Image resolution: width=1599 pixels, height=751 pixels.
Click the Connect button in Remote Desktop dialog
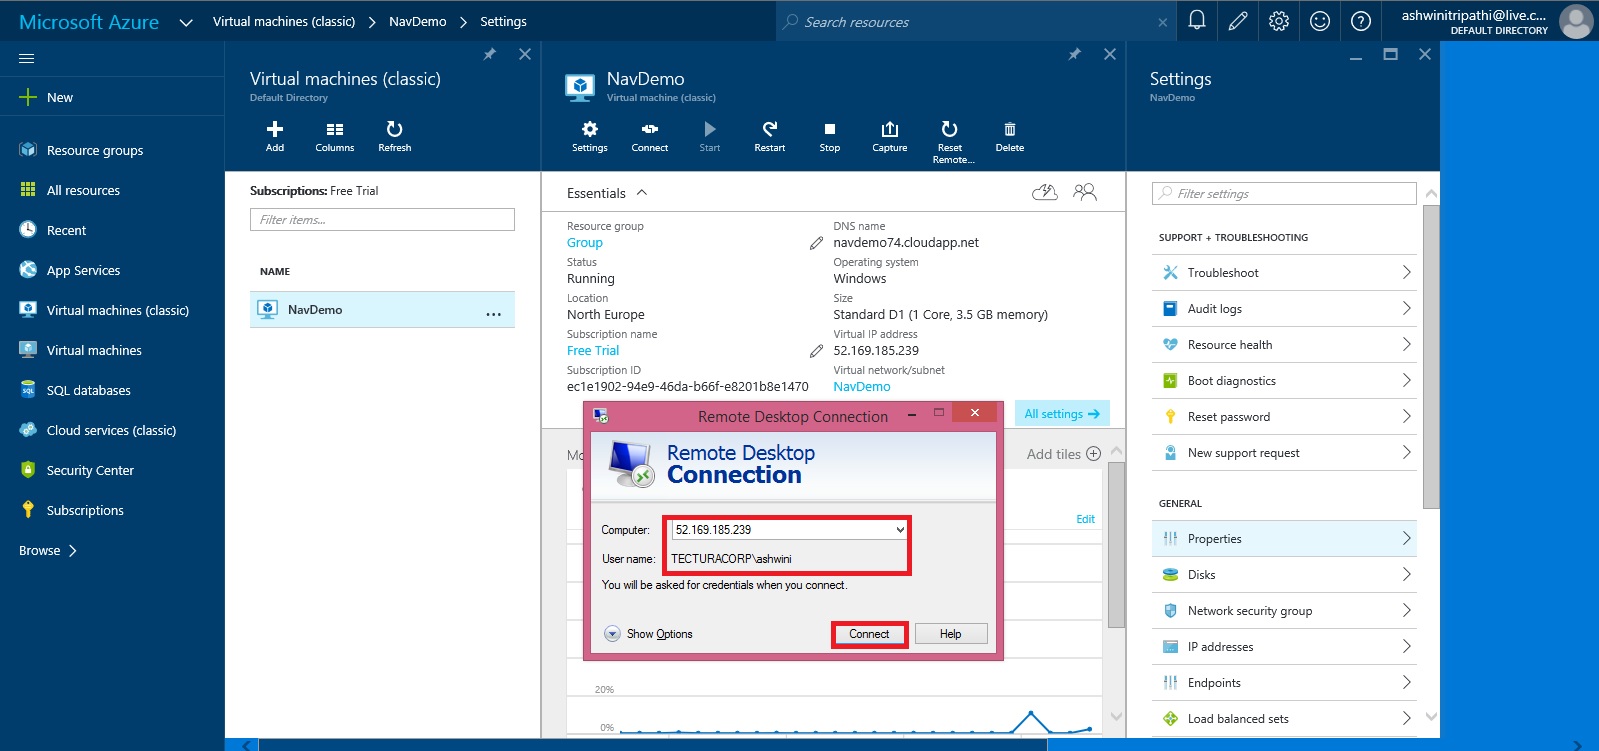tap(869, 634)
